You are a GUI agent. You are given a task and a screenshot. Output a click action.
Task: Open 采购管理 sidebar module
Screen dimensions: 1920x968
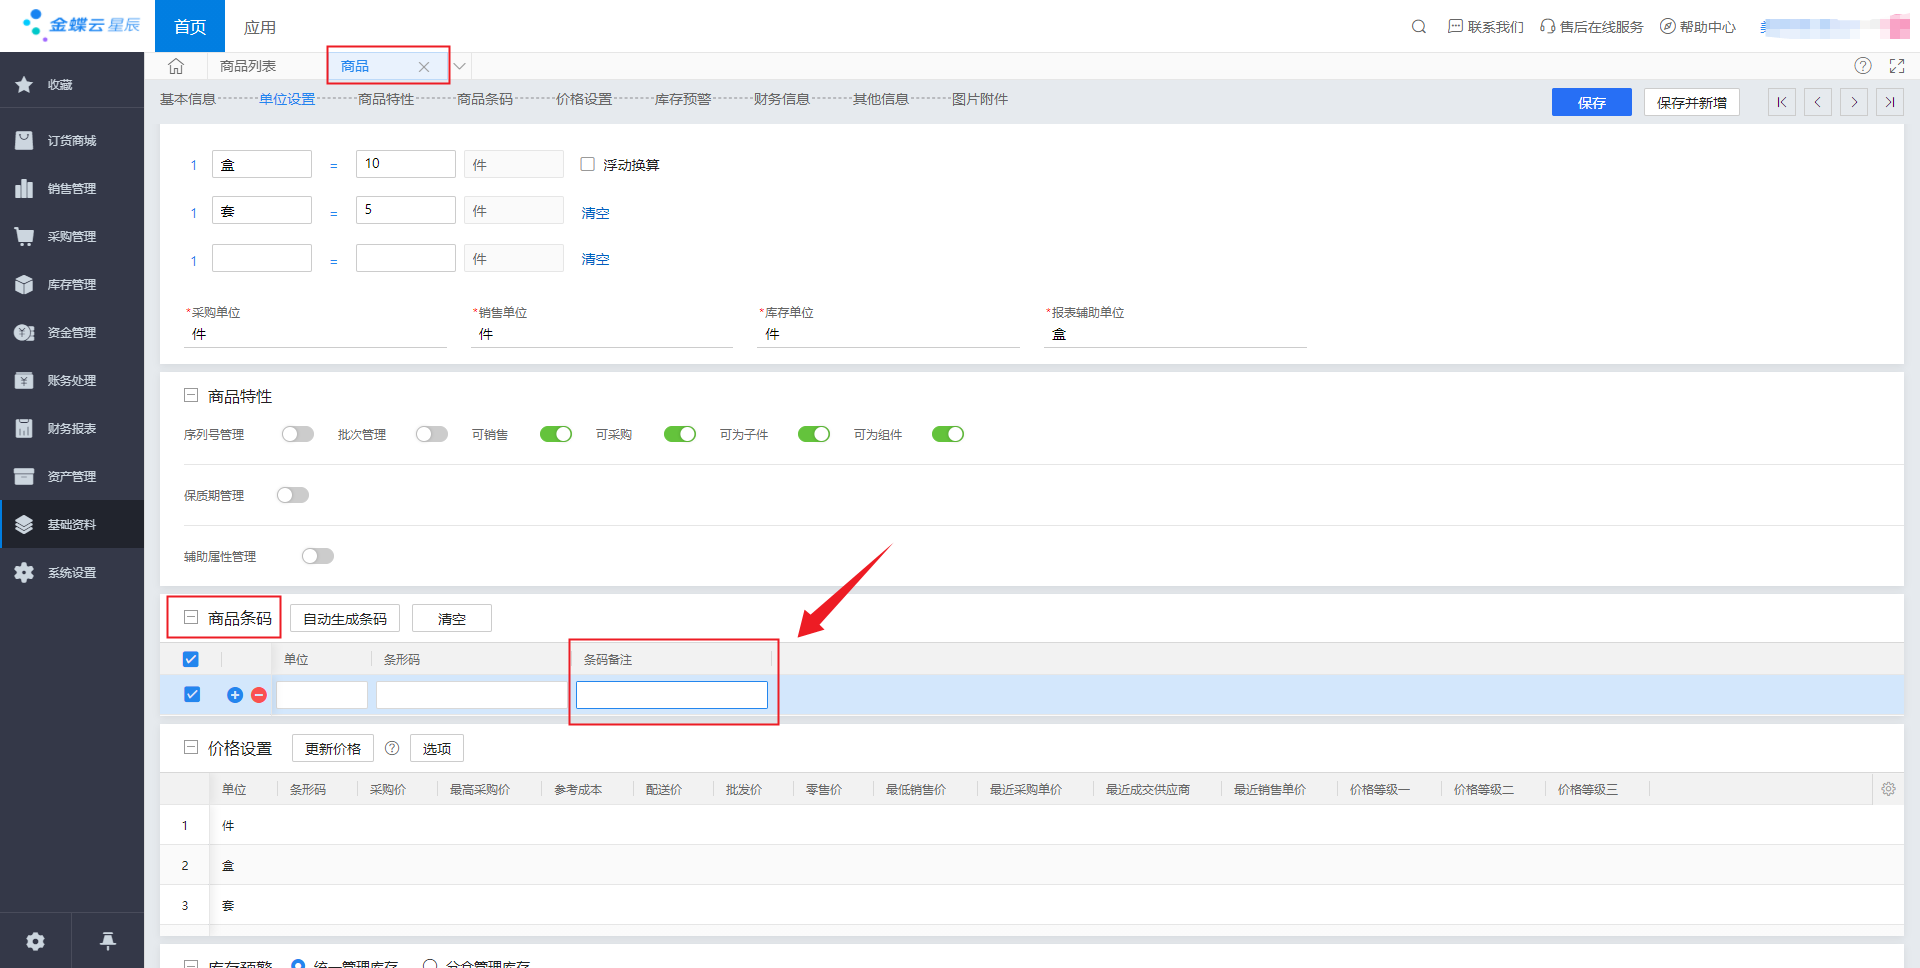(x=72, y=237)
